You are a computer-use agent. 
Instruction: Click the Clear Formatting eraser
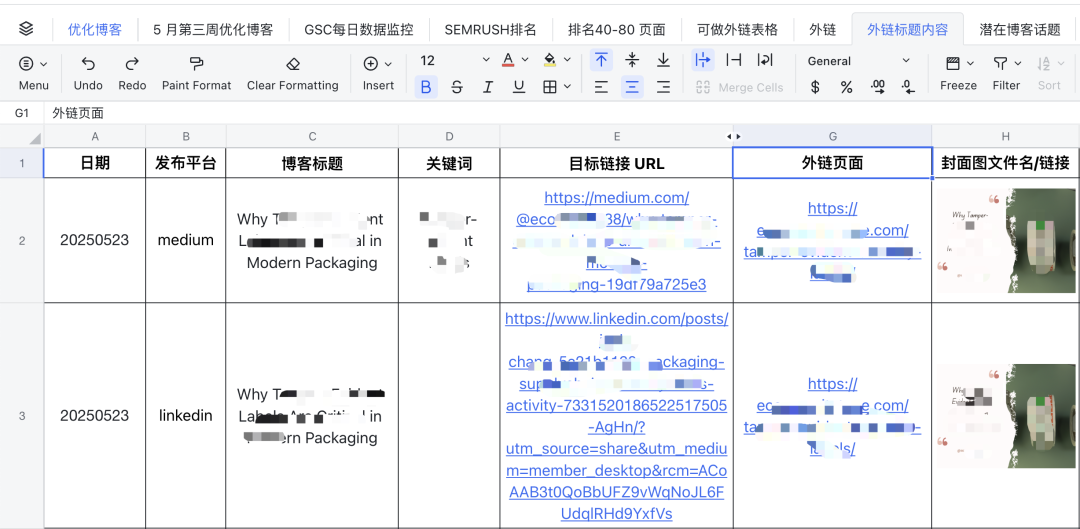coord(293,64)
